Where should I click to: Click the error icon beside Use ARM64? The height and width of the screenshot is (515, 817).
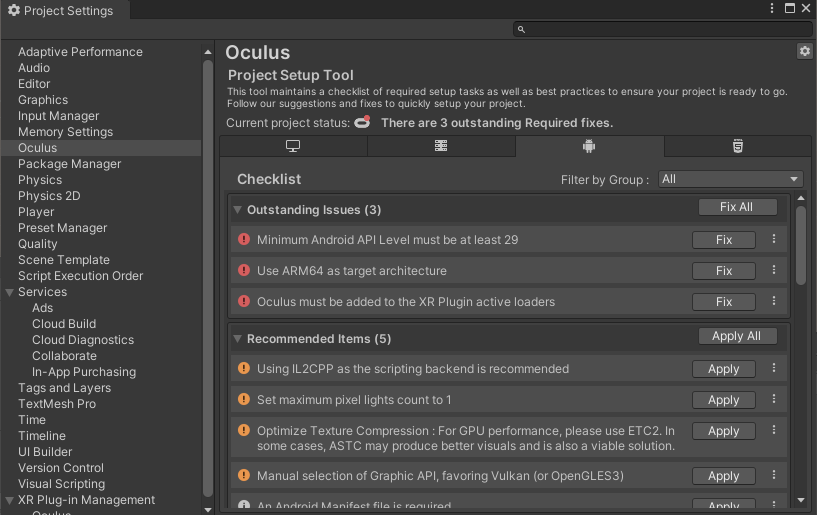(244, 271)
